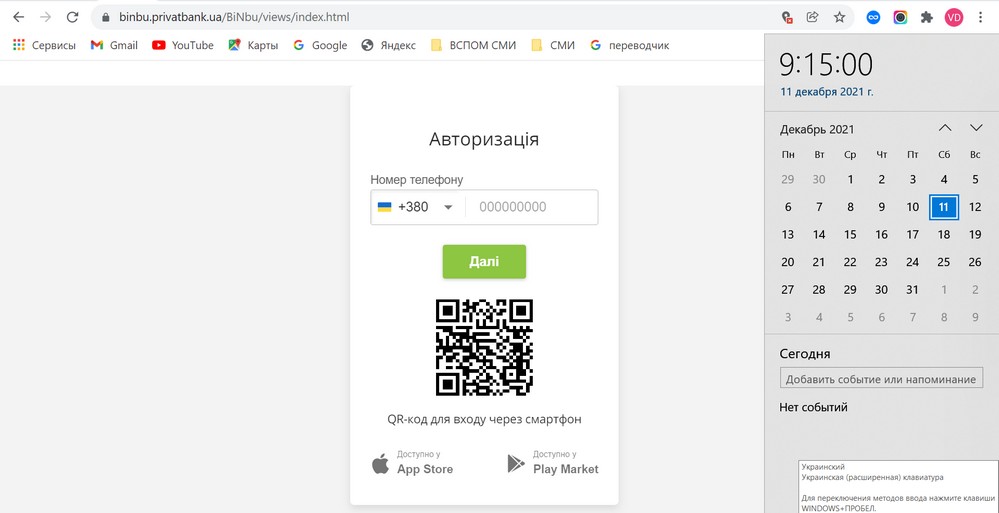Open the Яндекс bookmark
Viewport: 999px width, 513px height.
pyautogui.click(x=388, y=45)
